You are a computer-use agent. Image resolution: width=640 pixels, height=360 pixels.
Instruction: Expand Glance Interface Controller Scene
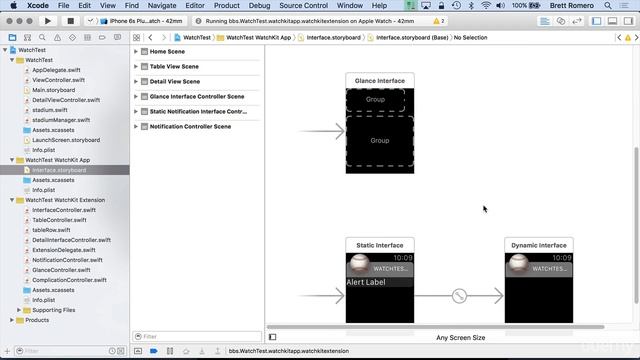pos(136,96)
